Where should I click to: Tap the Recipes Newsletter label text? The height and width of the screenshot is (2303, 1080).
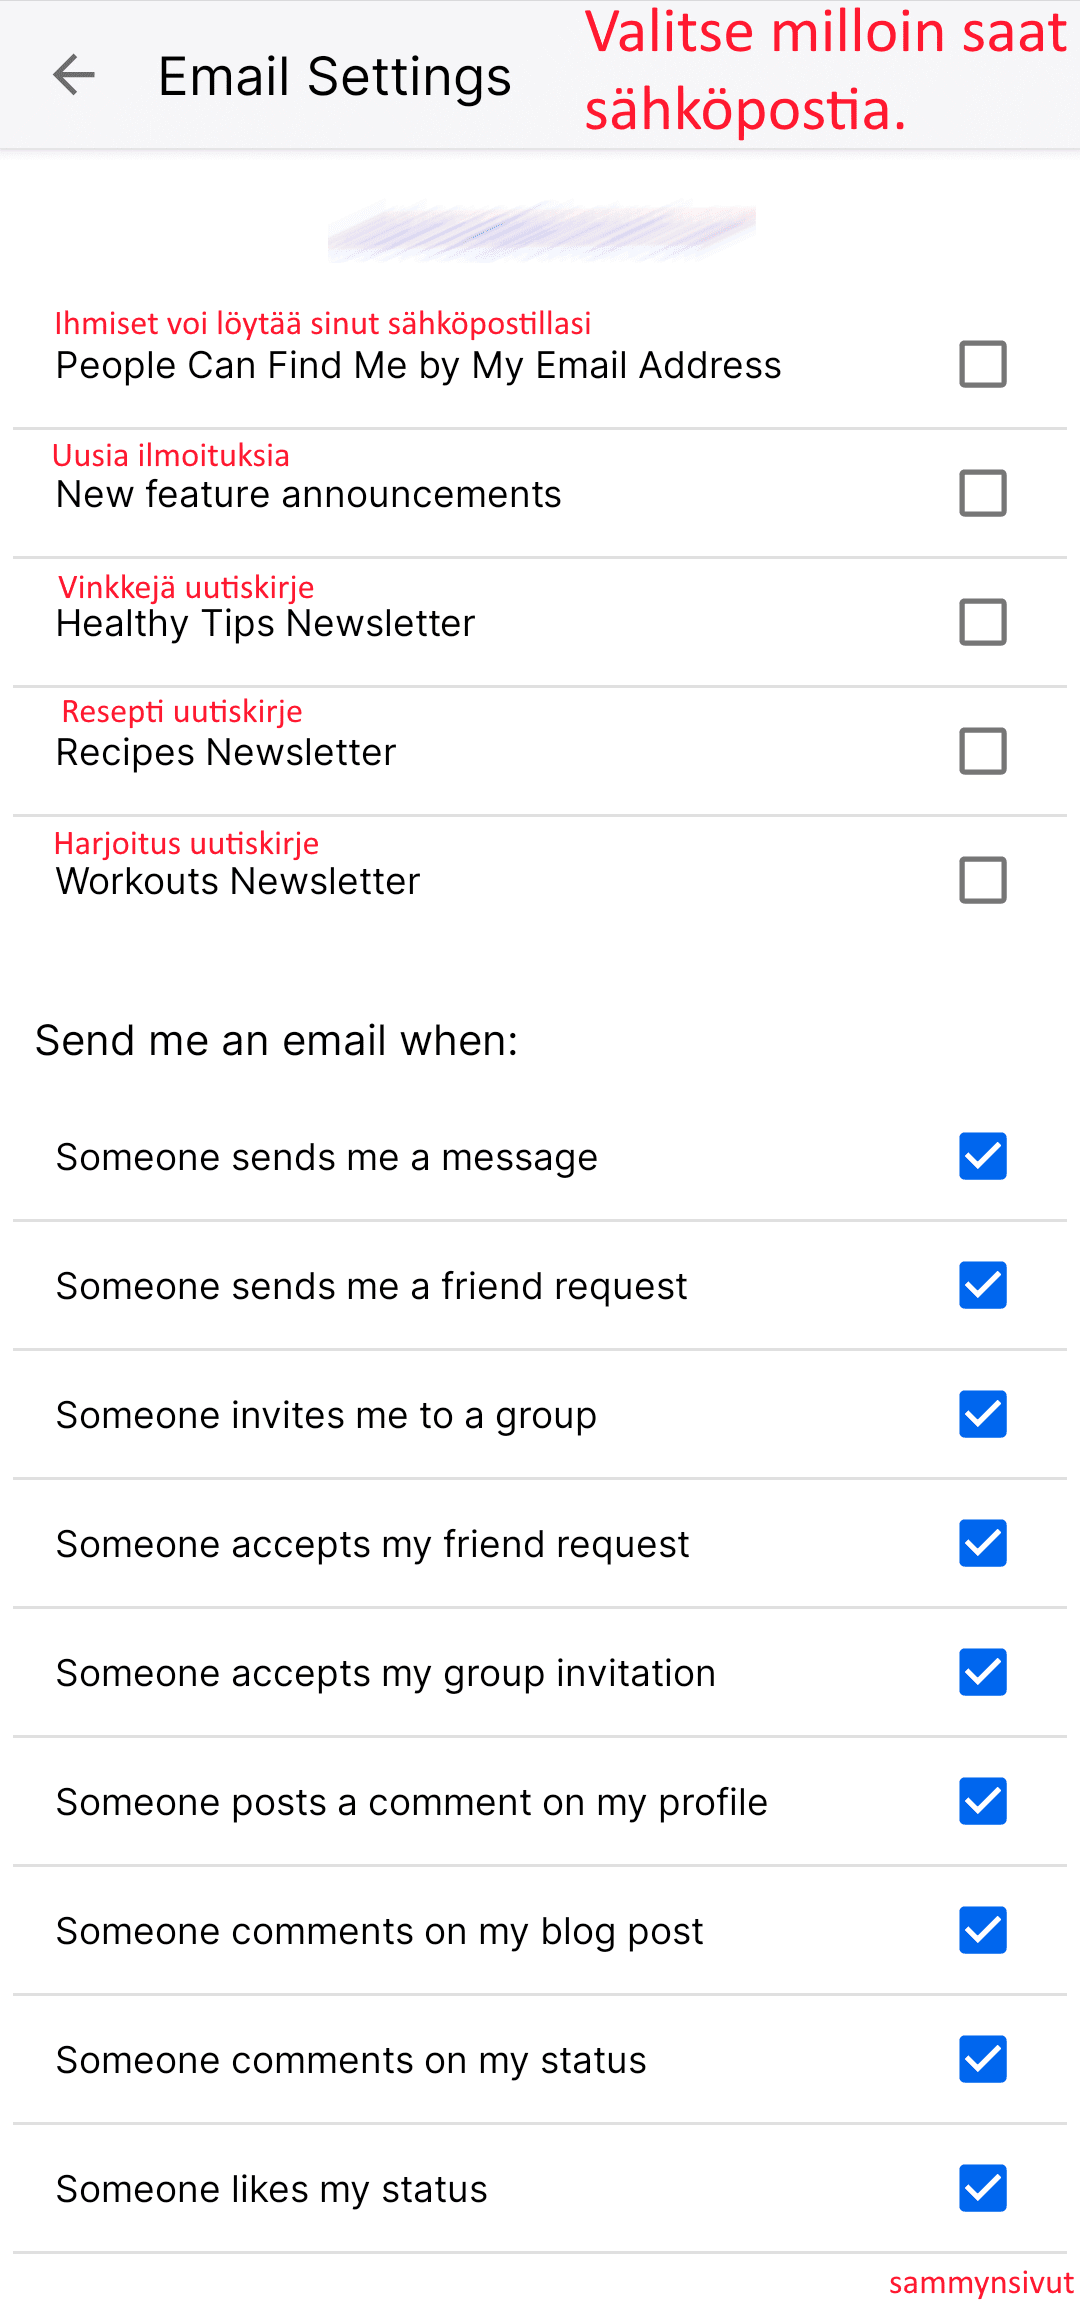(226, 753)
